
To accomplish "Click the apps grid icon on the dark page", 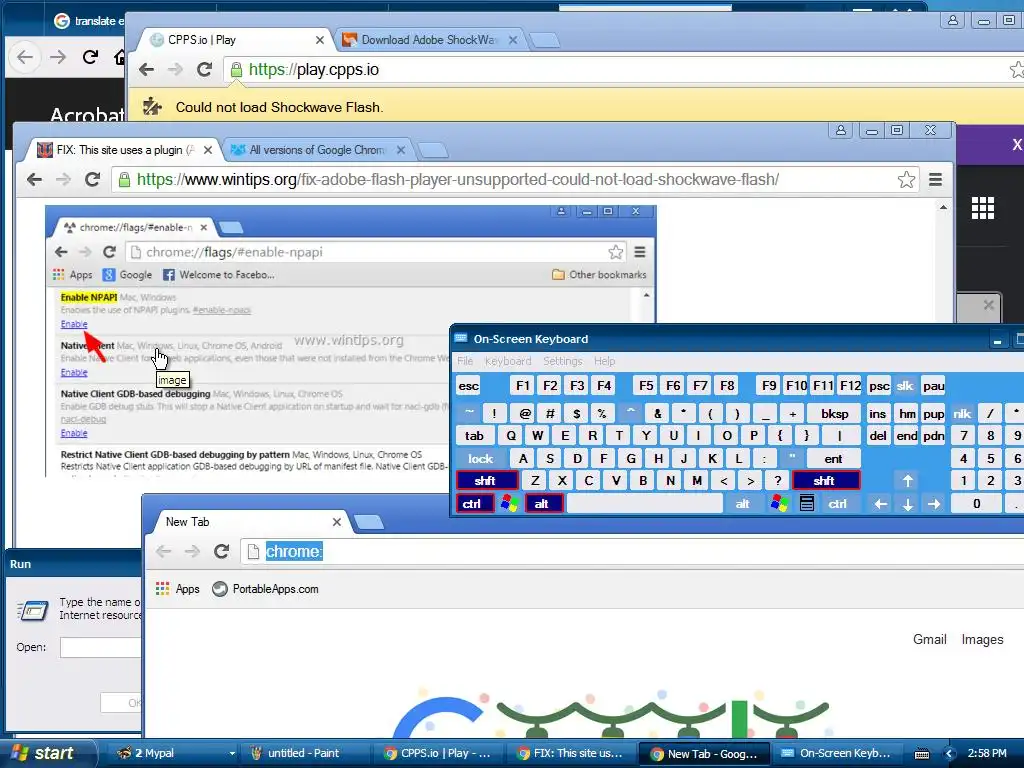I will 982,208.
